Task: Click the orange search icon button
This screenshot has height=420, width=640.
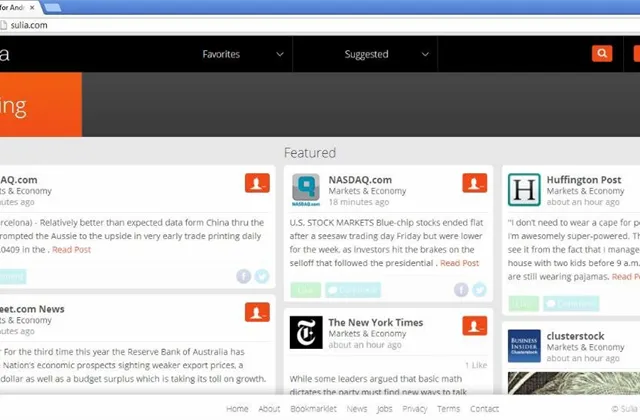Action: pyautogui.click(x=602, y=53)
